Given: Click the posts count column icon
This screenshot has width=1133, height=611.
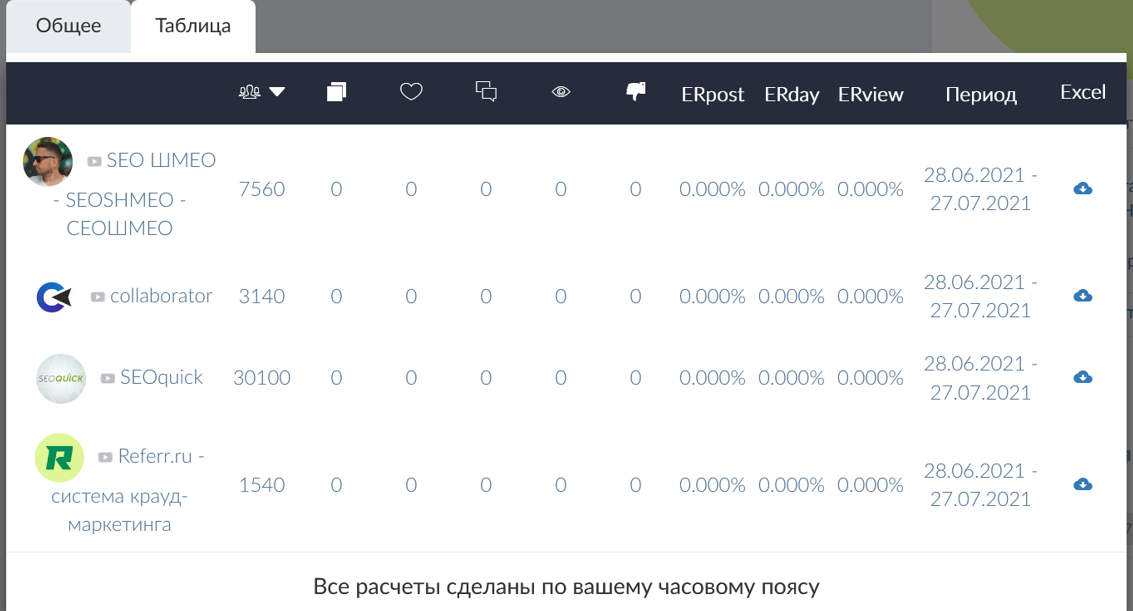Looking at the screenshot, I should click(336, 92).
